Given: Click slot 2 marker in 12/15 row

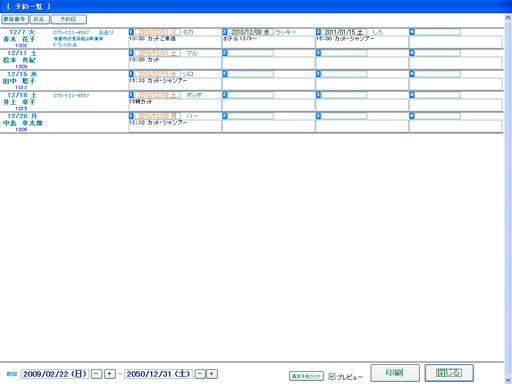Looking at the screenshot, I should [225, 74].
